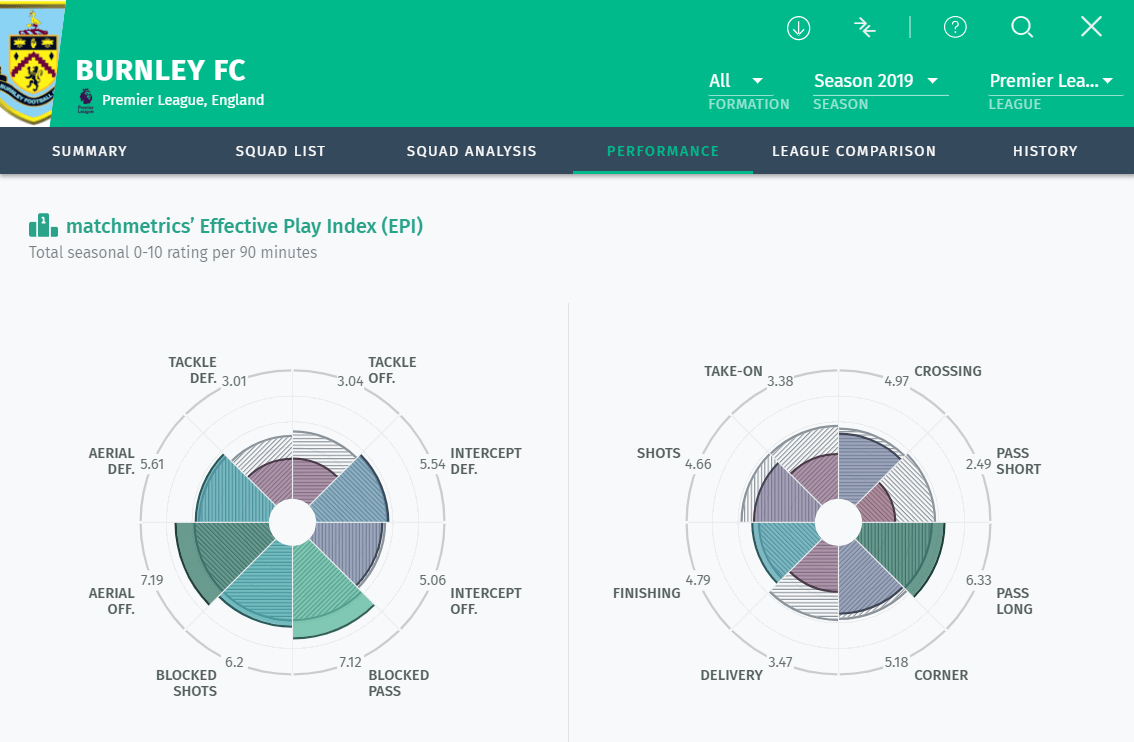Switch to the Summary tab

click(90, 151)
